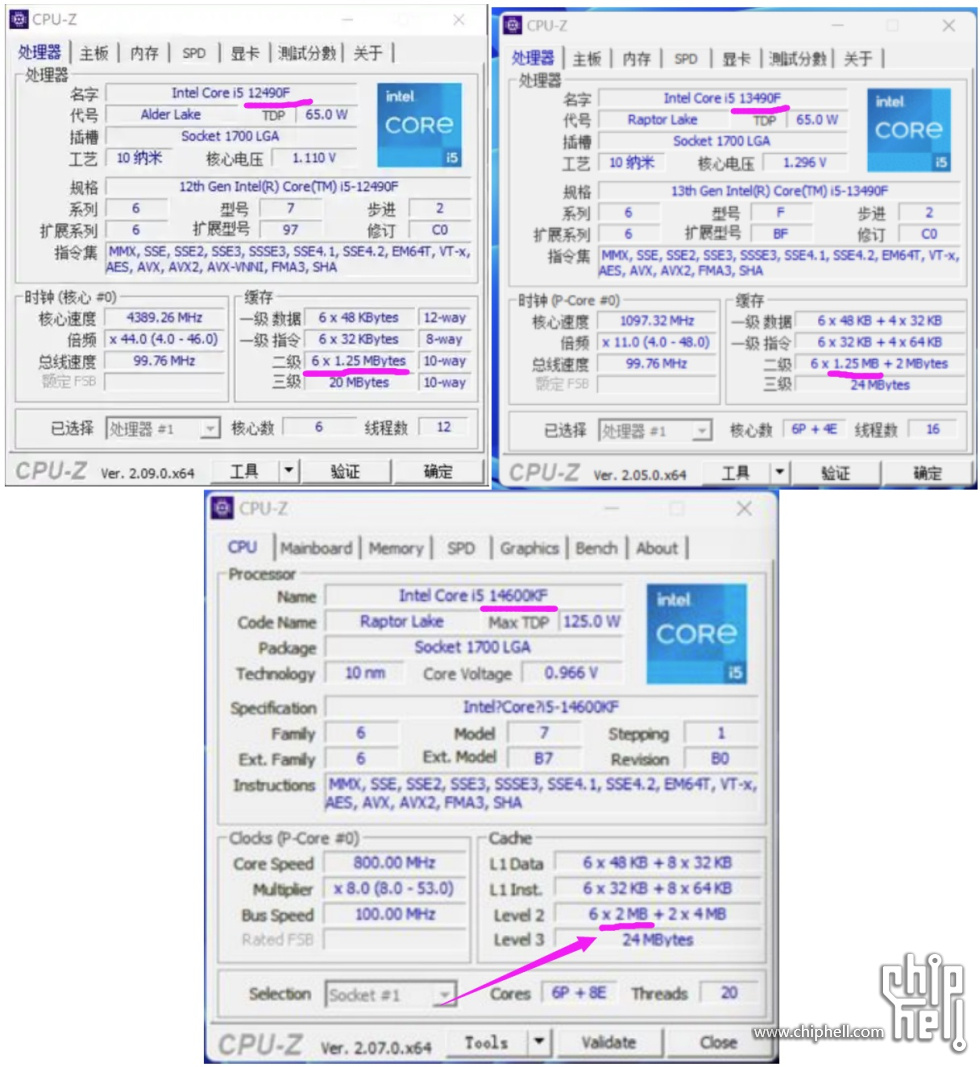Click the 20 MBytes level 3 cache value

pos(359,382)
